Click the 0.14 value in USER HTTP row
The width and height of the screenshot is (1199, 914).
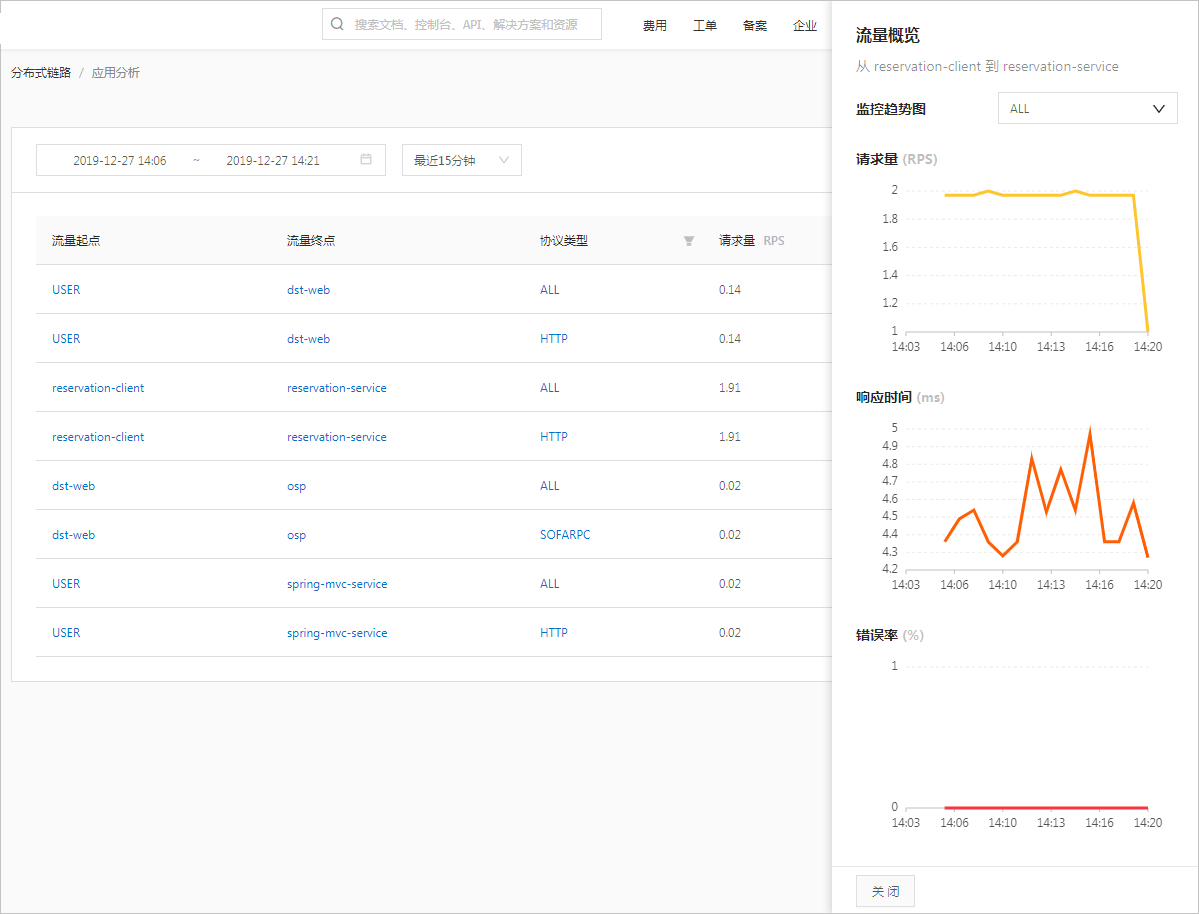pos(729,339)
